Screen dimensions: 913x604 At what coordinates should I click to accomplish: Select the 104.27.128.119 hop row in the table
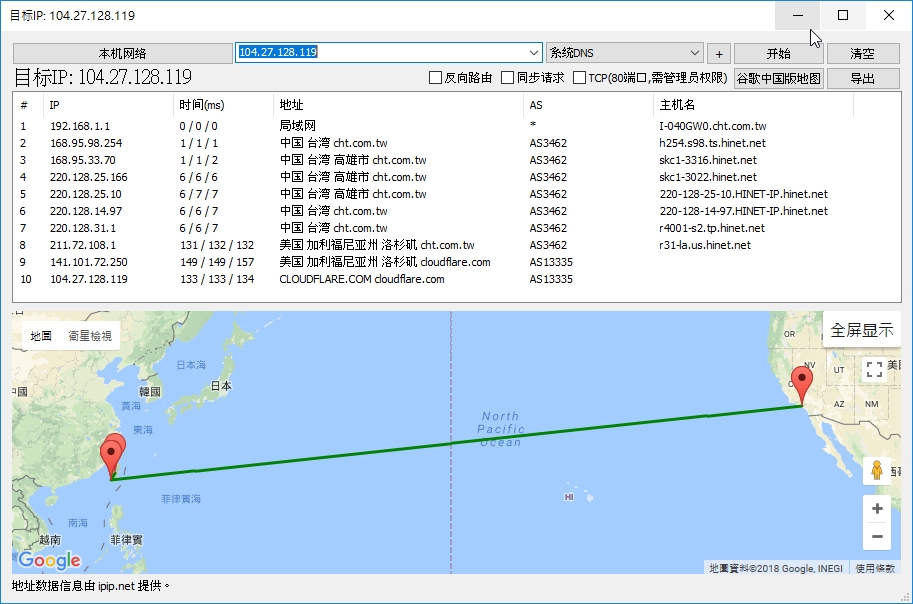tap(456, 279)
